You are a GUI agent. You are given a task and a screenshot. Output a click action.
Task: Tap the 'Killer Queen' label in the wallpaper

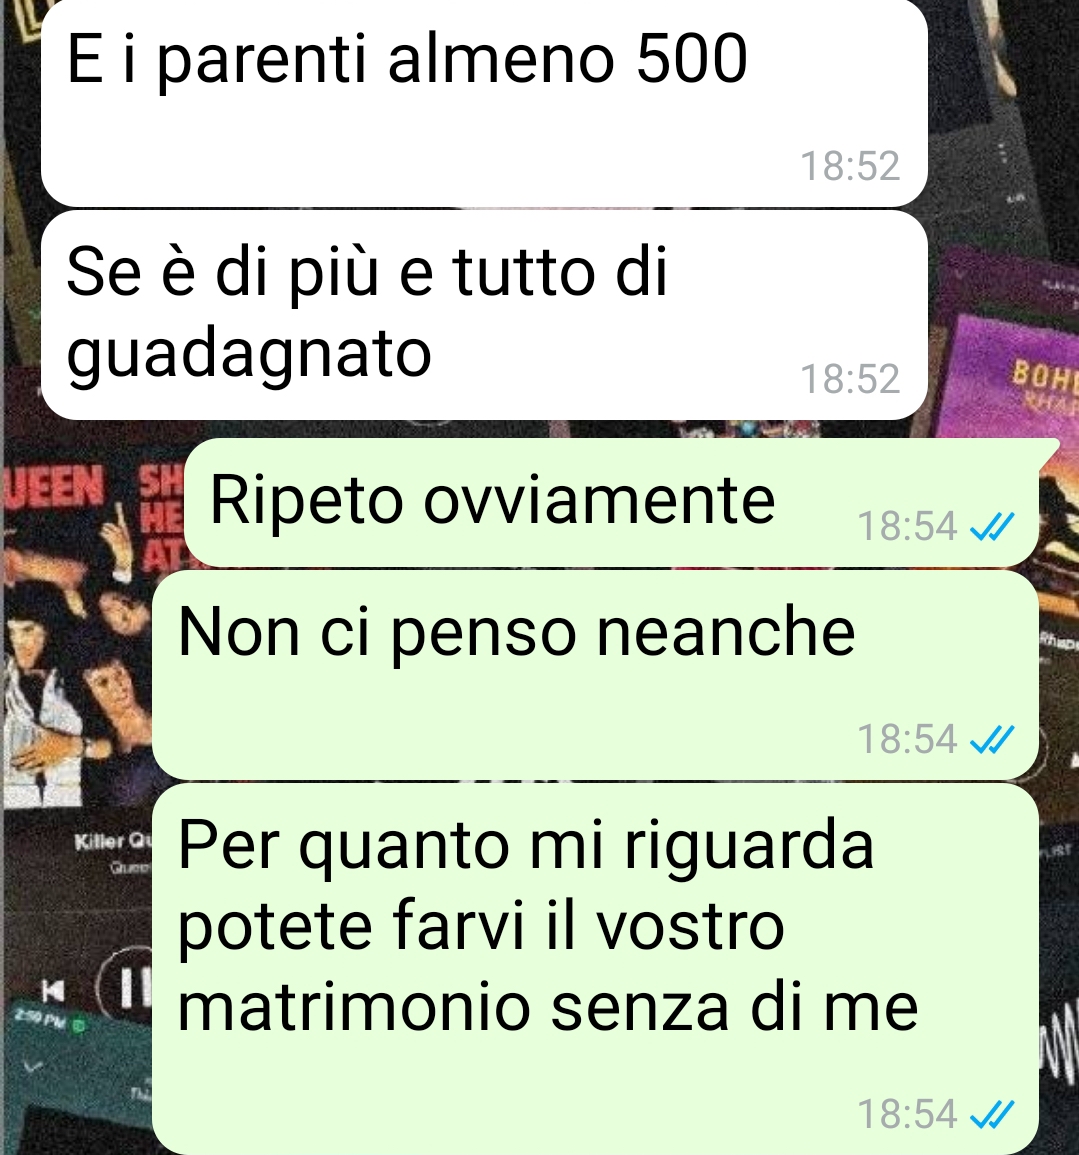(x=113, y=840)
